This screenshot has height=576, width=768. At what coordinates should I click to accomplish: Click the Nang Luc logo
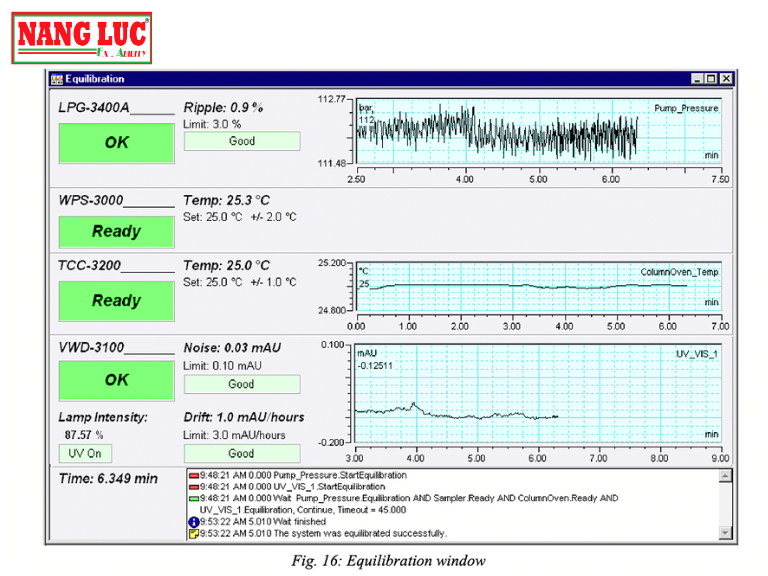pos(82,39)
